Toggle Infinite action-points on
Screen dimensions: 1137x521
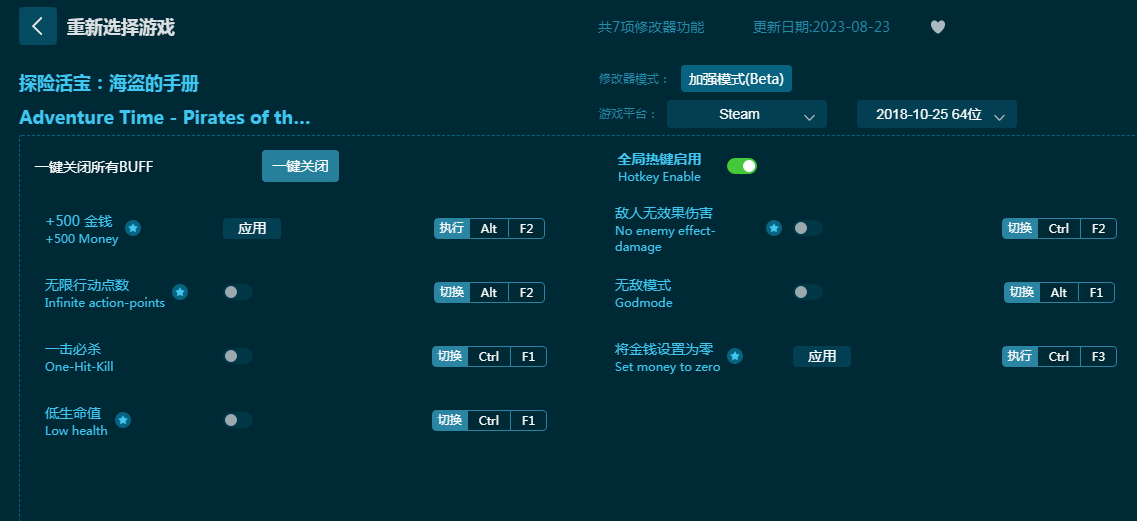(237, 292)
